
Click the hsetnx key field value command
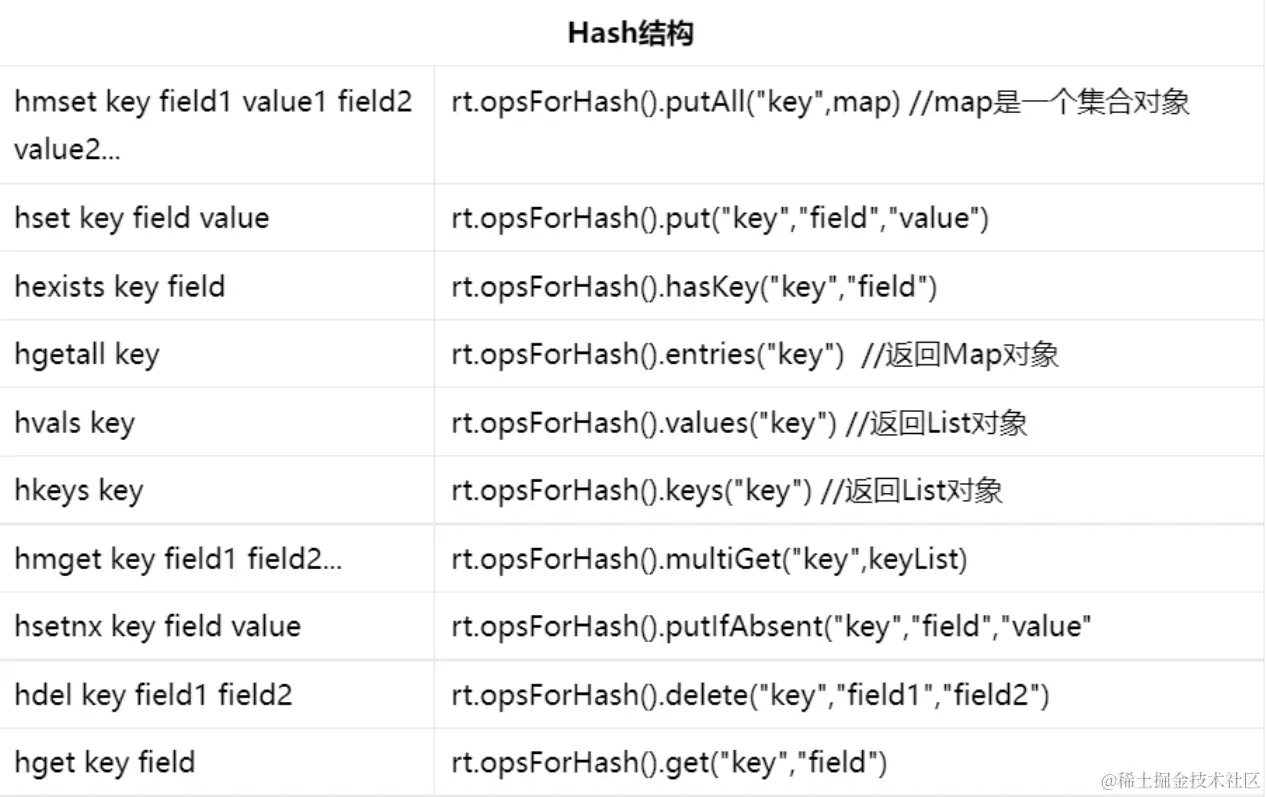[157, 627]
